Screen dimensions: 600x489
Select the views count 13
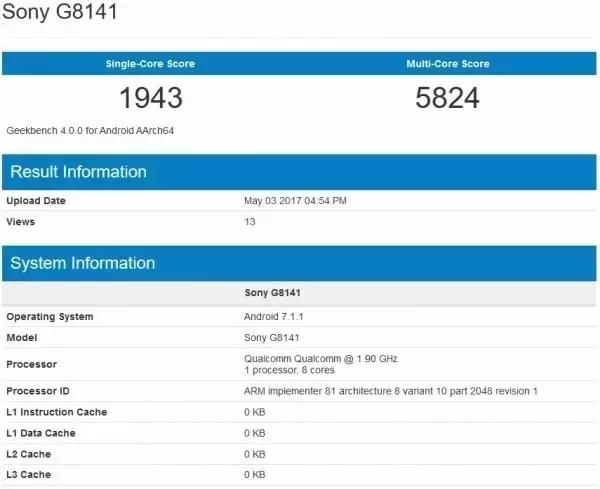(250, 222)
